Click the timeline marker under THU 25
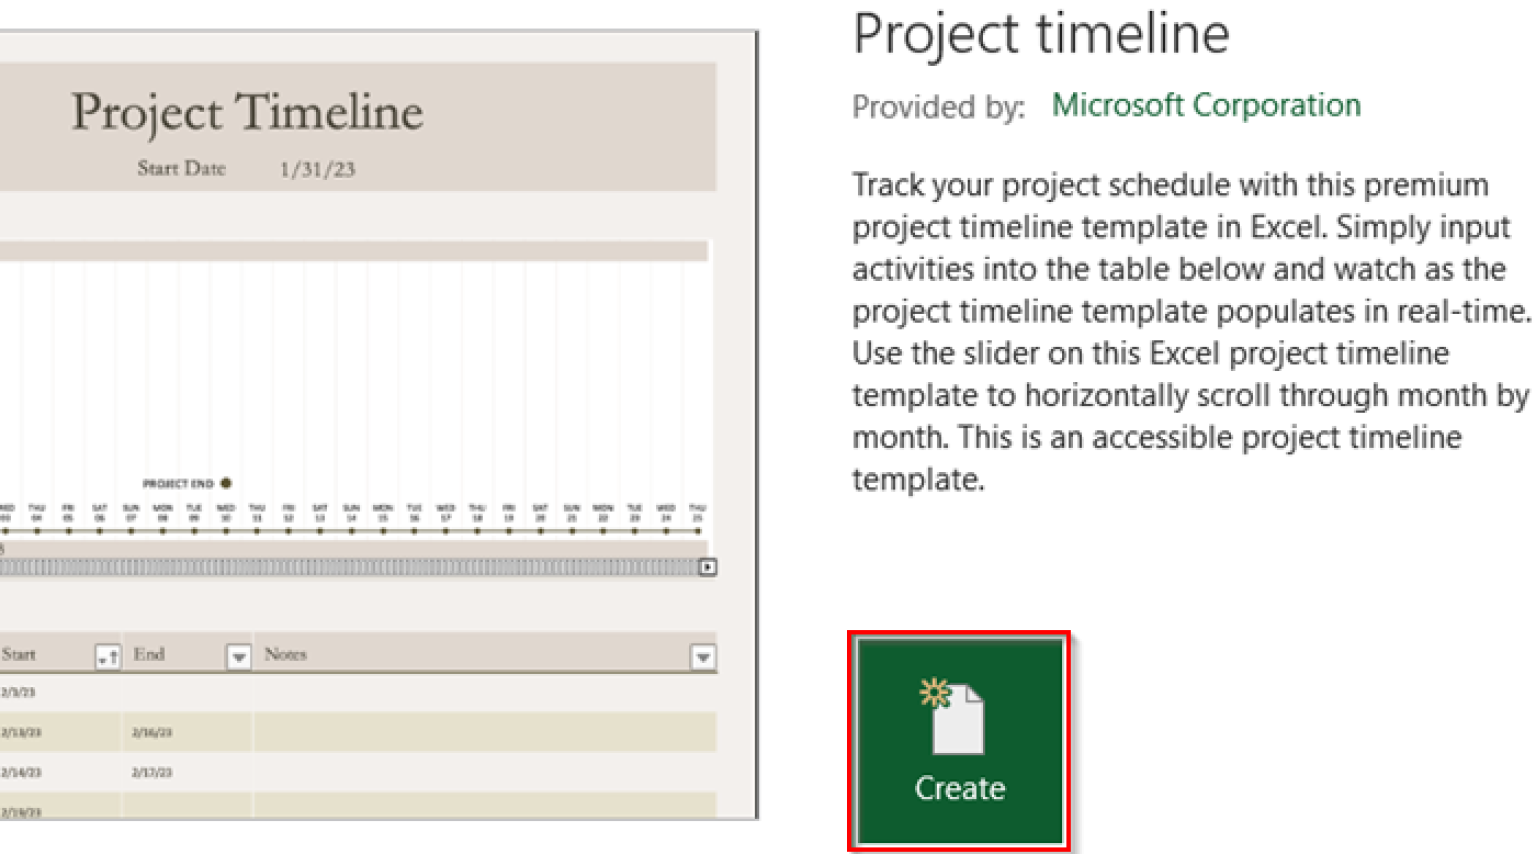 697,530
